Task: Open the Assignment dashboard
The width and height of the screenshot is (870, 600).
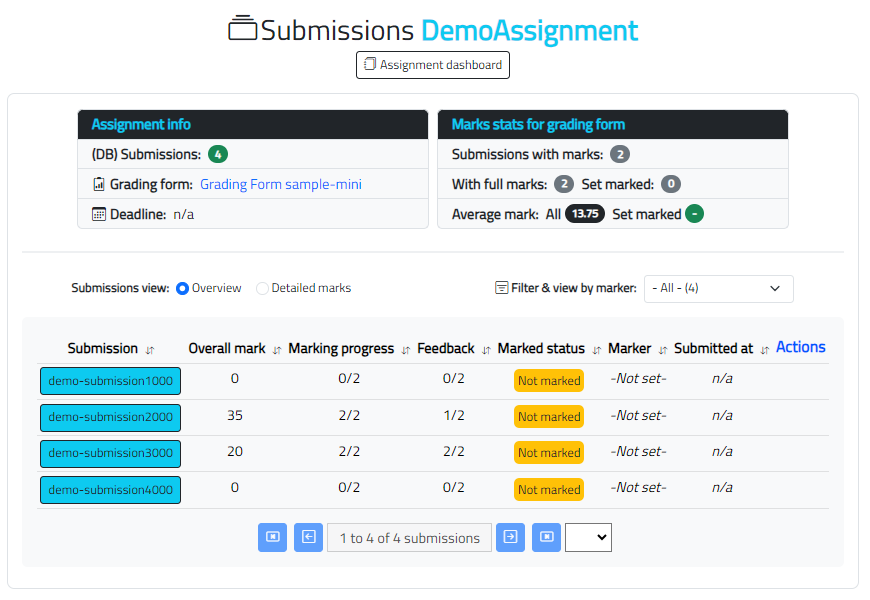Action: [x=433, y=64]
